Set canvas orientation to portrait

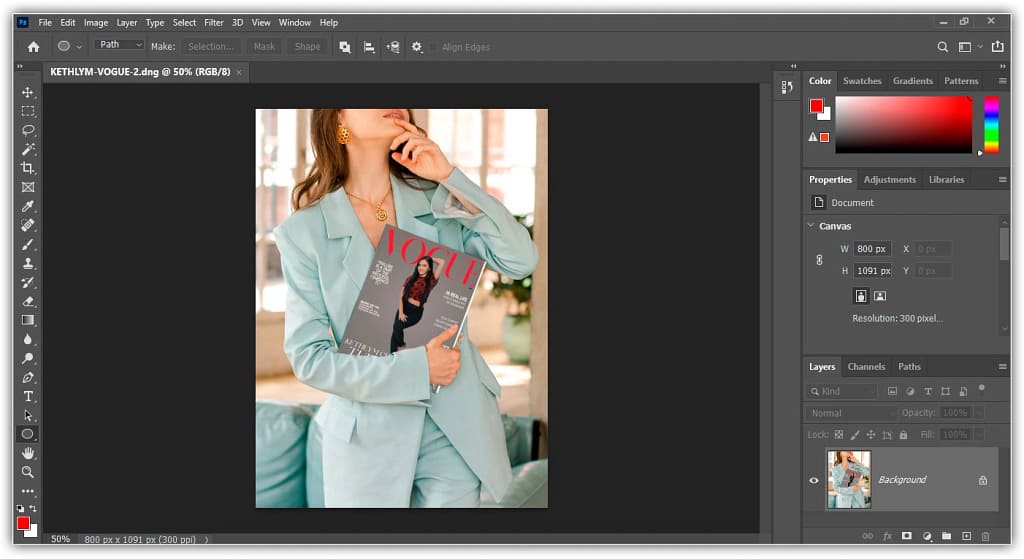pos(861,296)
